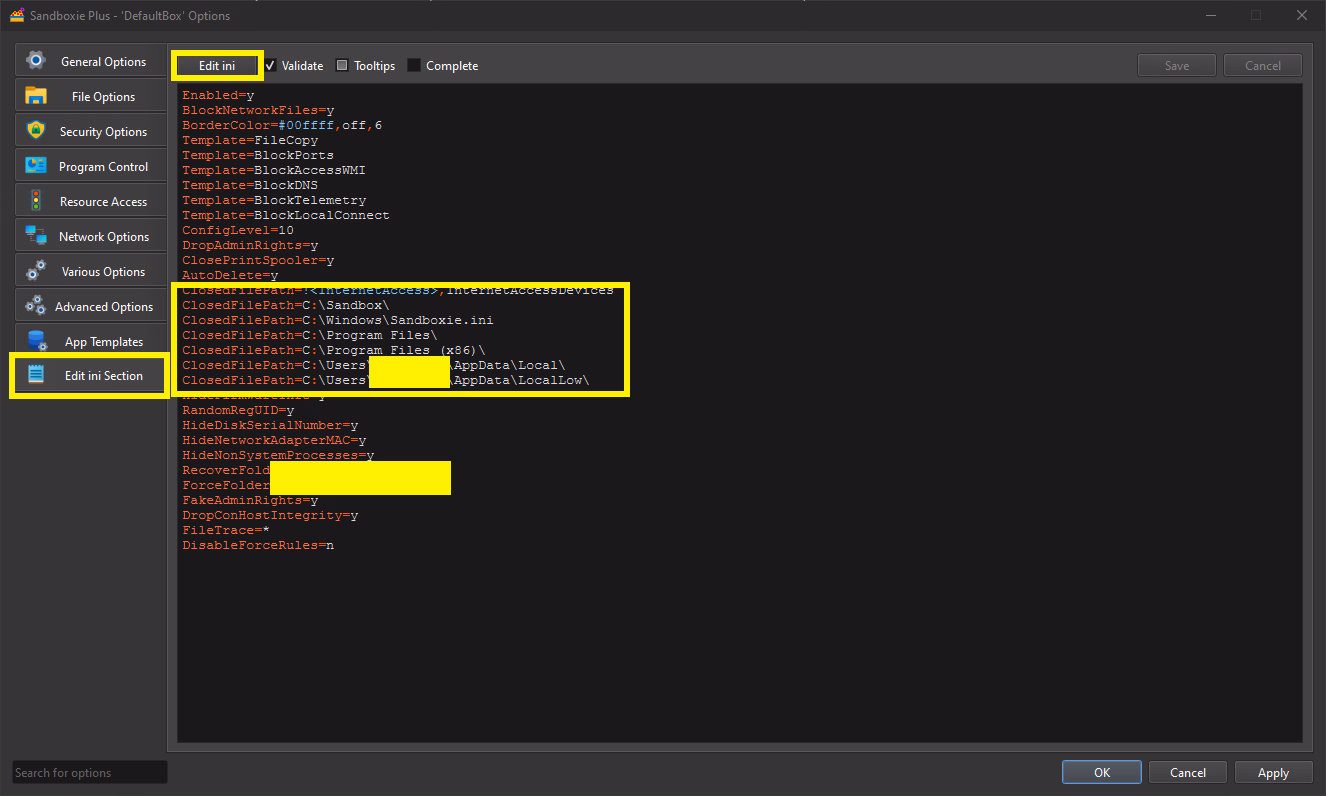The height and width of the screenshot is (796, 1326).
Task: Click the Resource Access traffic light icon
Action: [36, 201]
